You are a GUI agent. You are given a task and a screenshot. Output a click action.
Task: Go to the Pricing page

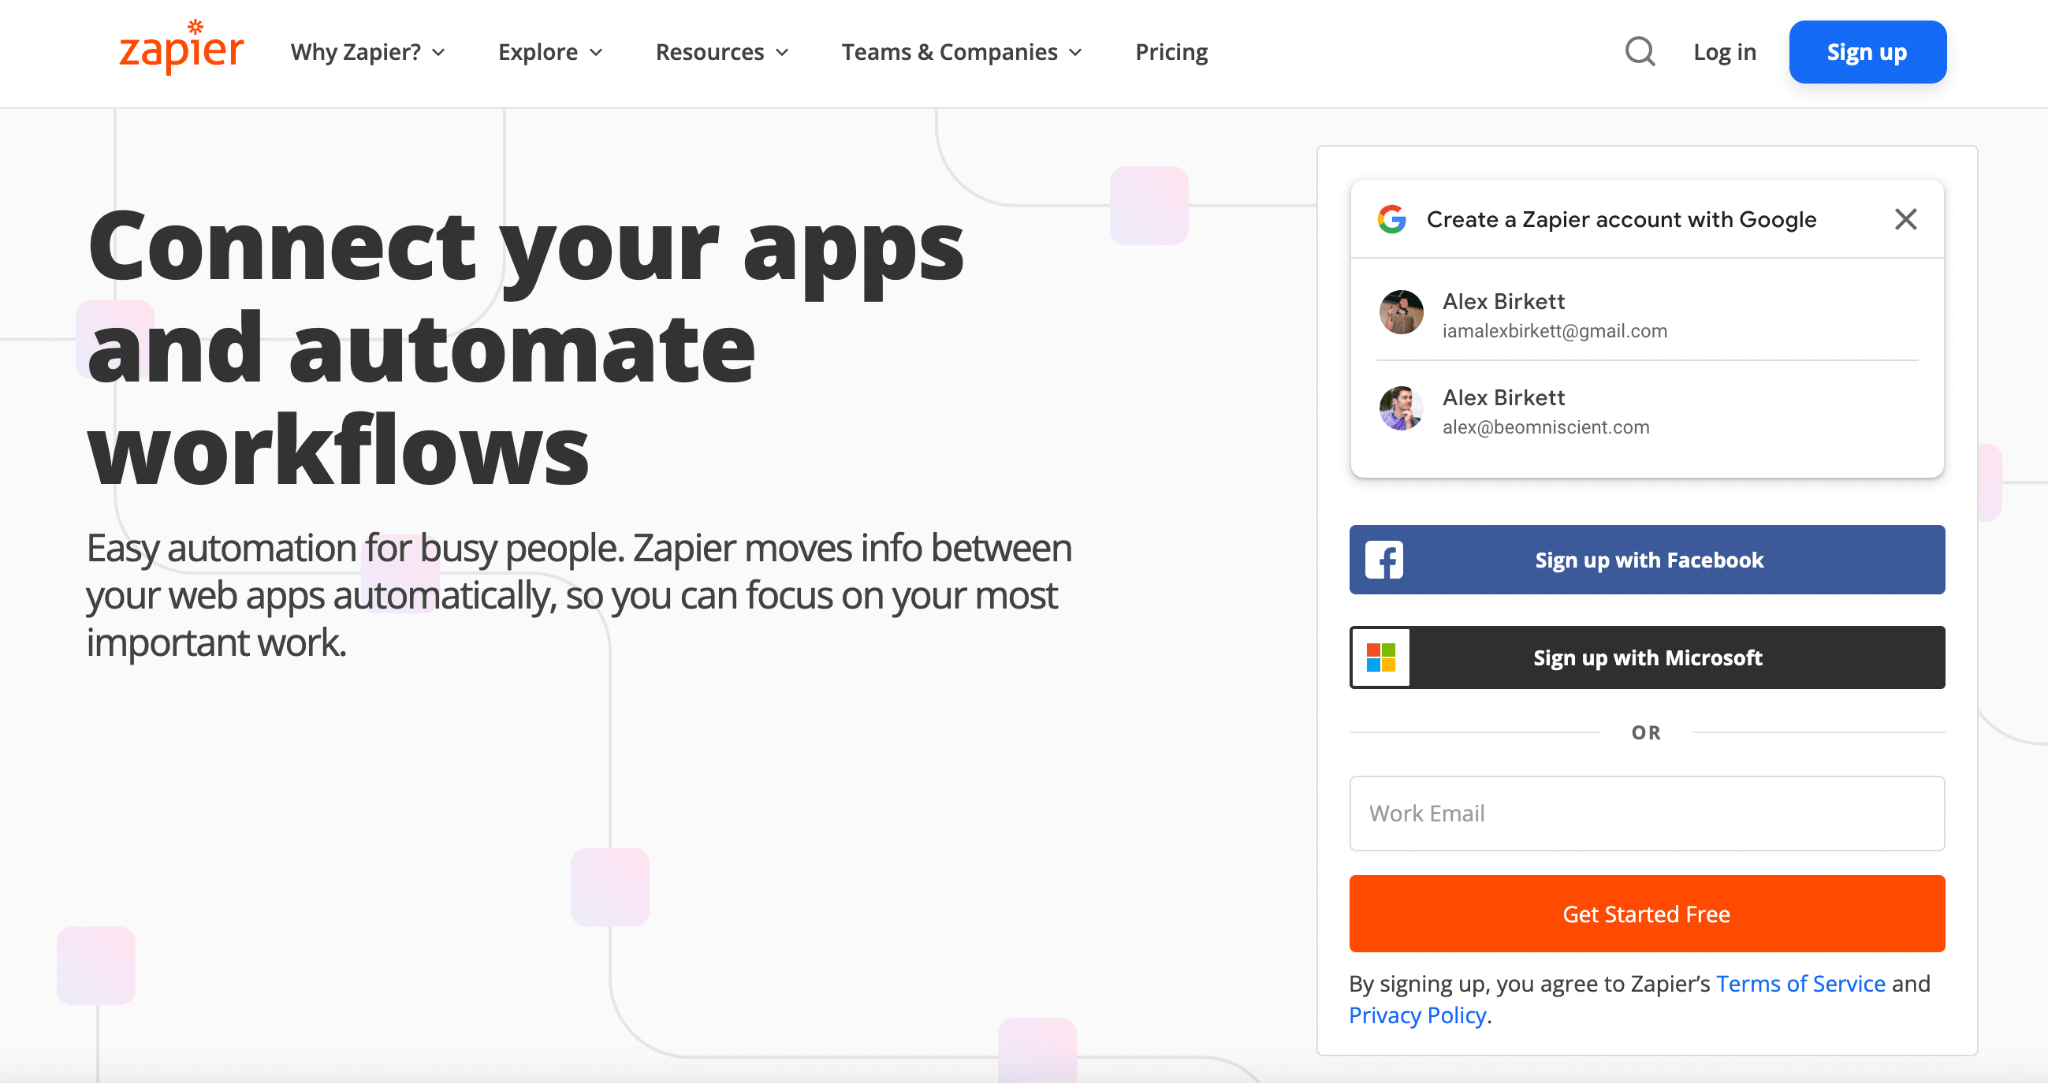click(1171, 52)
